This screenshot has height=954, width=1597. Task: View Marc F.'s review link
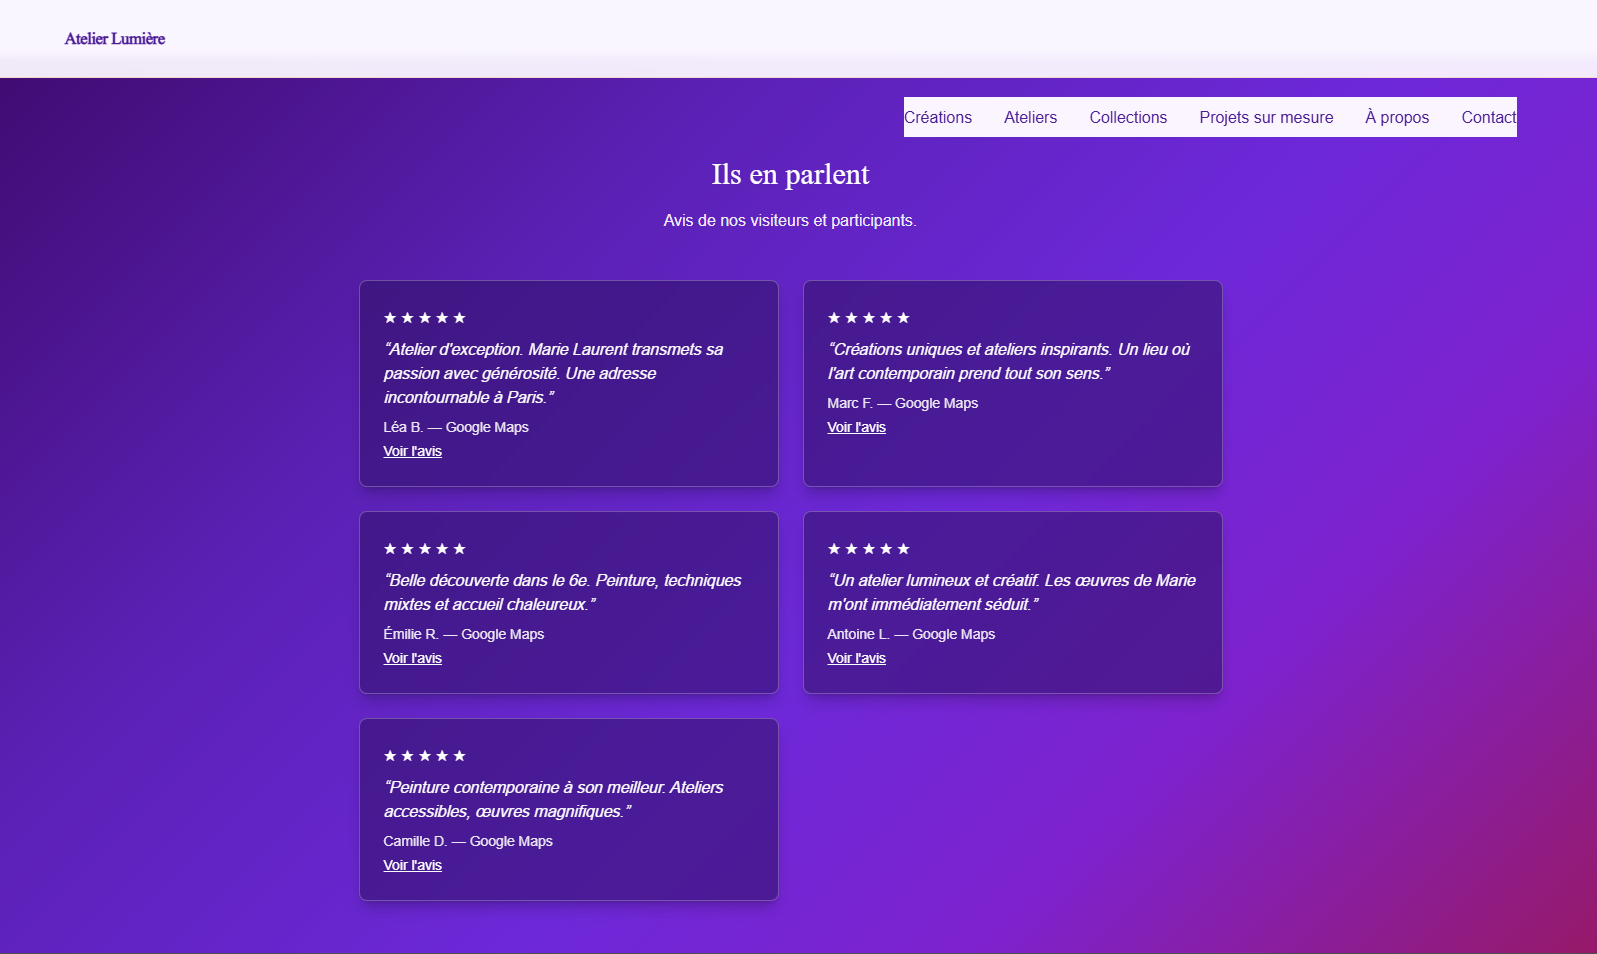pyautogui.click(x=856, y=427)
